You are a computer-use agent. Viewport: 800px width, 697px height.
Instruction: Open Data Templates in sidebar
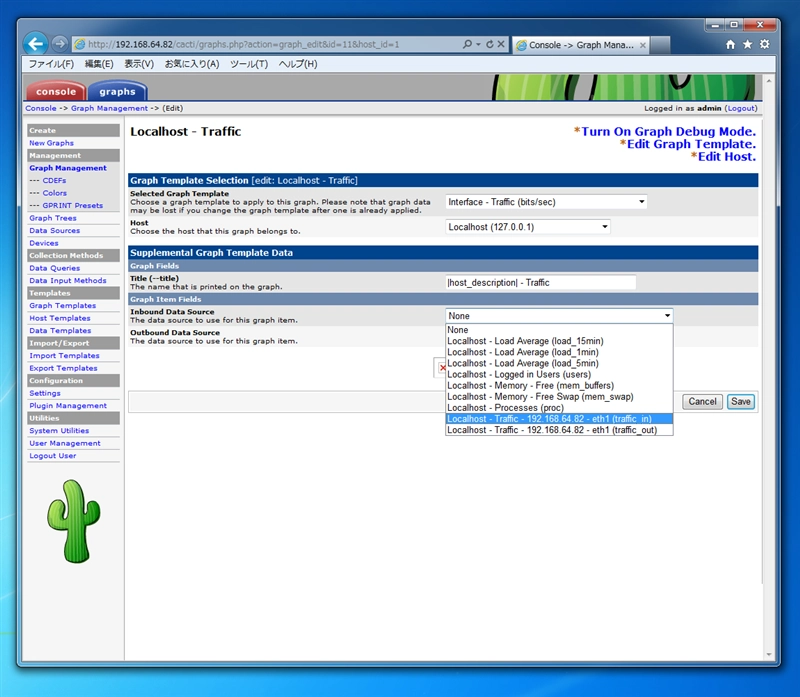(60, 331)
